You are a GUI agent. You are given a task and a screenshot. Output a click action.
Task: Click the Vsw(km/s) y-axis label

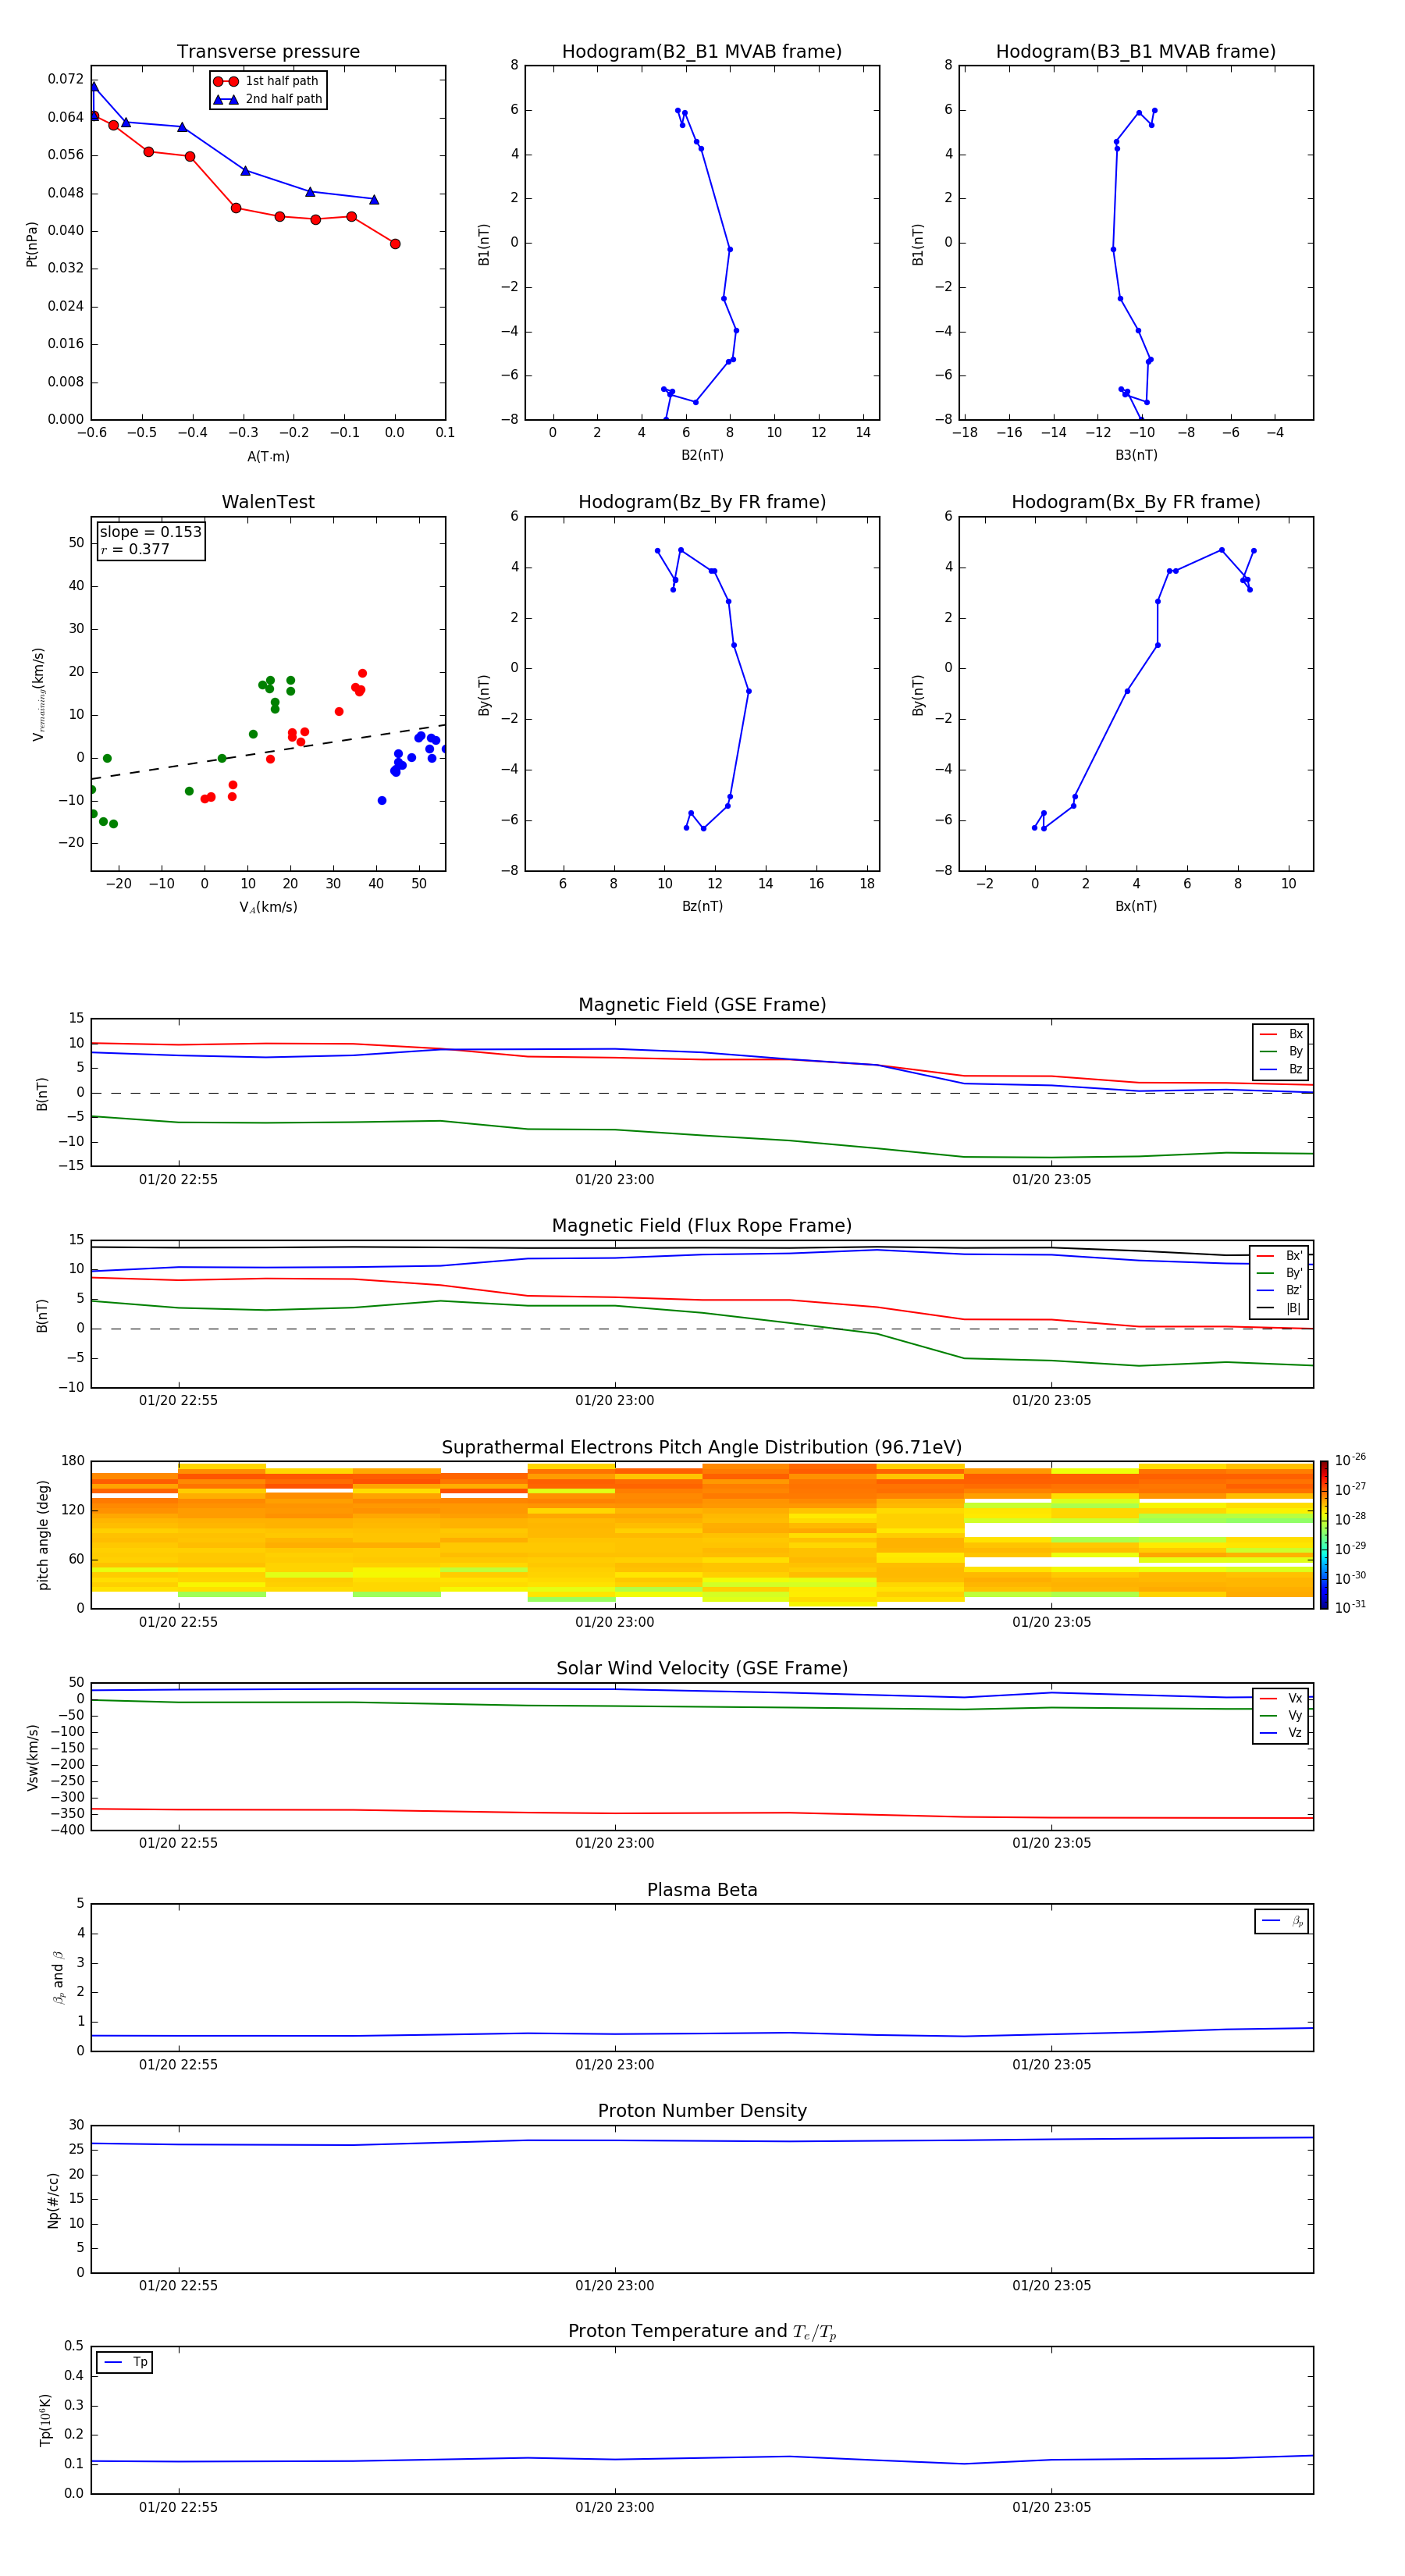pyautogui.click(x=32, y=1757)
